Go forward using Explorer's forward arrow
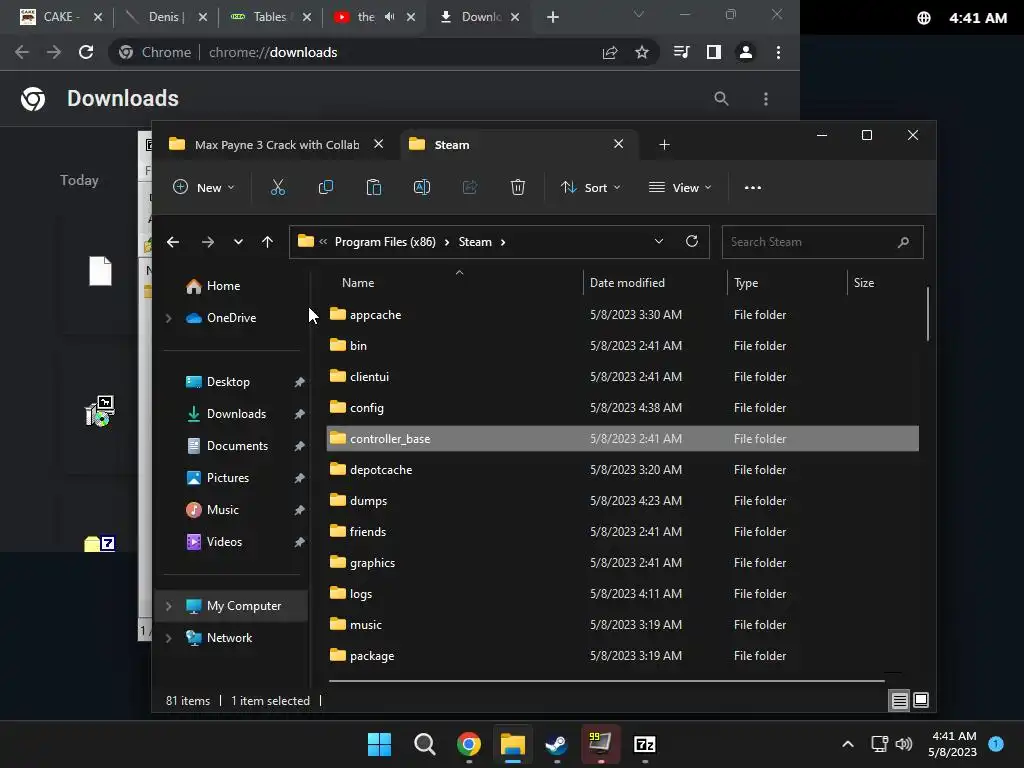 [208, 242]
